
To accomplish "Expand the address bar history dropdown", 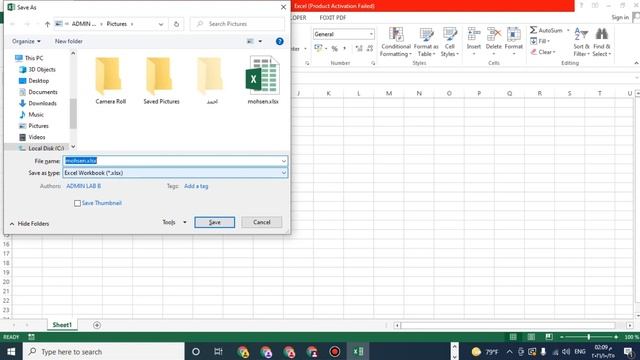I will click(161, 24).
